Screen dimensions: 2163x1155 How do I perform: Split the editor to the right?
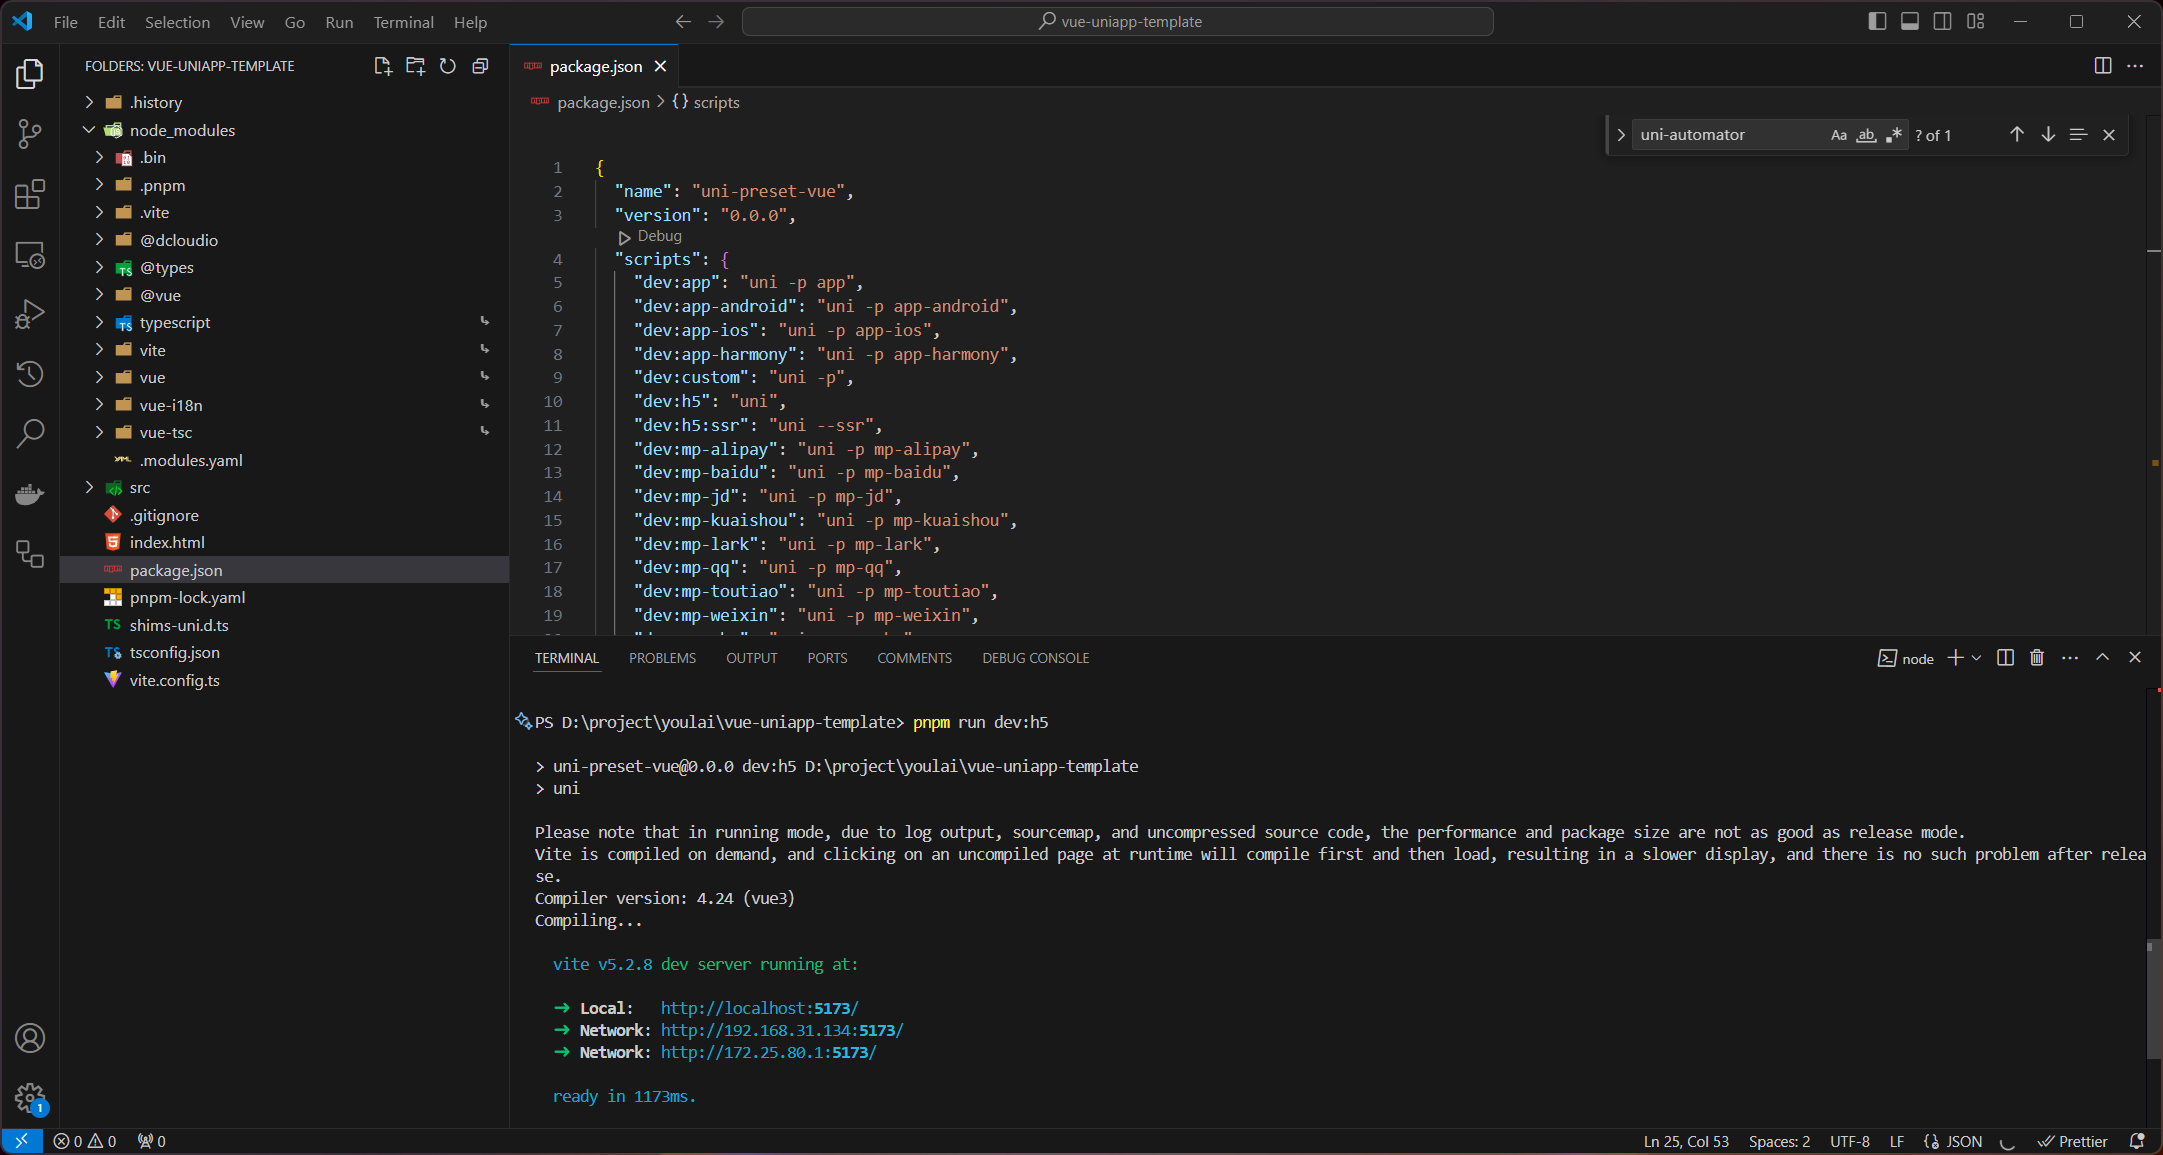coord(2103,66)
